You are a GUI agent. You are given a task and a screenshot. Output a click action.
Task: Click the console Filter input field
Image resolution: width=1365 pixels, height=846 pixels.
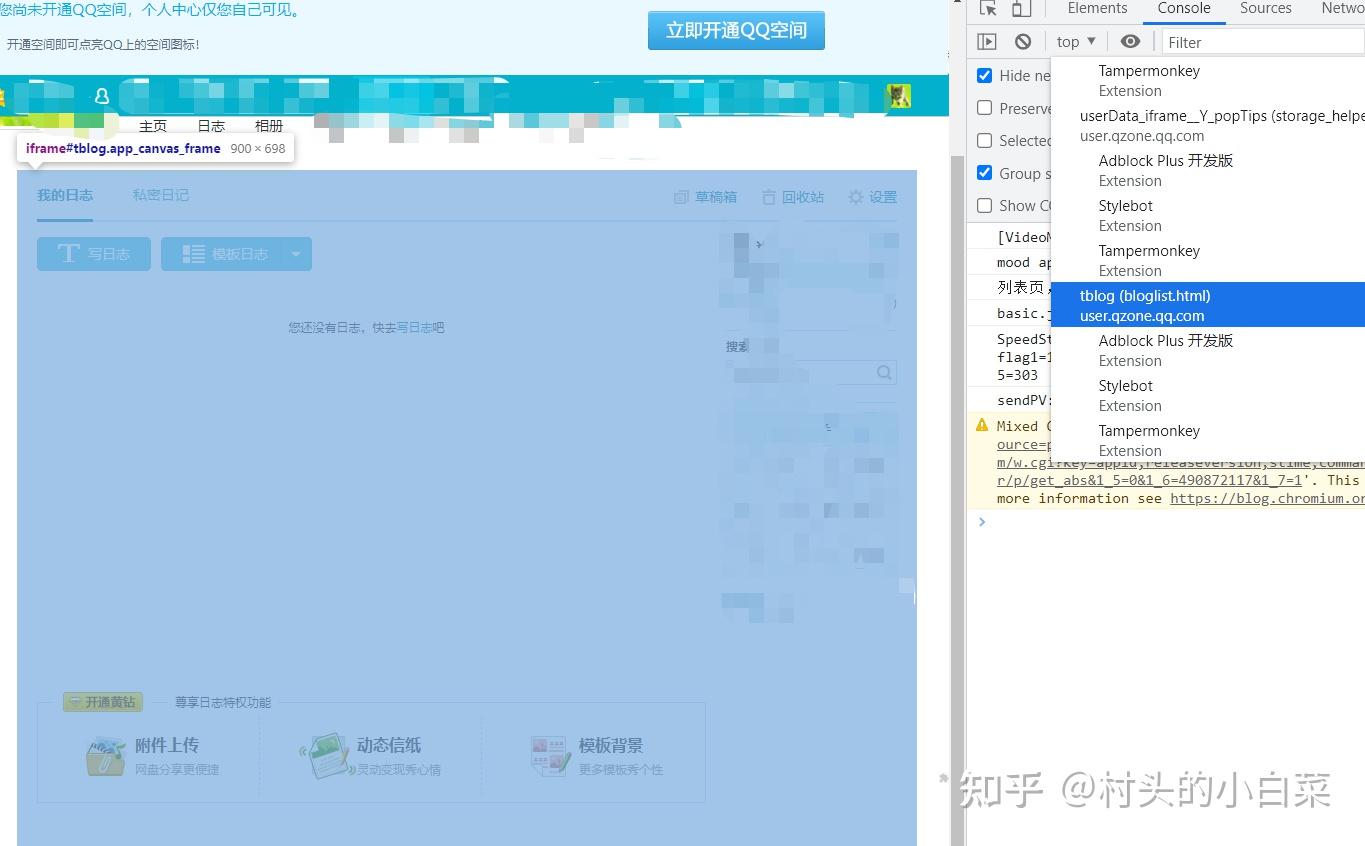pos(1263,42)
